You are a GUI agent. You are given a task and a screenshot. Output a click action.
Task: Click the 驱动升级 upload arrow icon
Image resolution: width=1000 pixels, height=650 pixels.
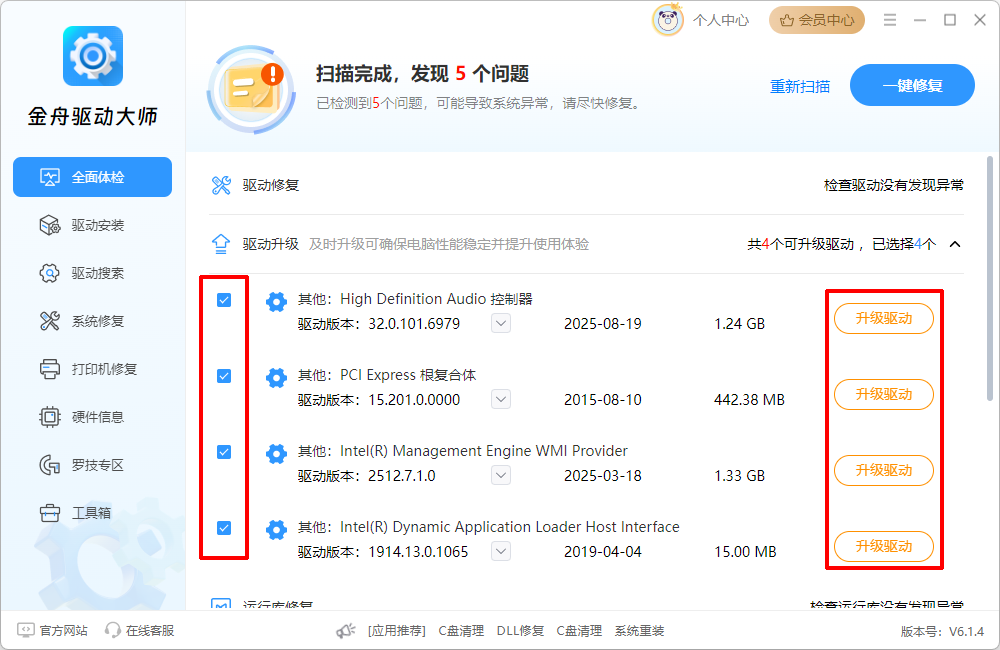[221, 244]
